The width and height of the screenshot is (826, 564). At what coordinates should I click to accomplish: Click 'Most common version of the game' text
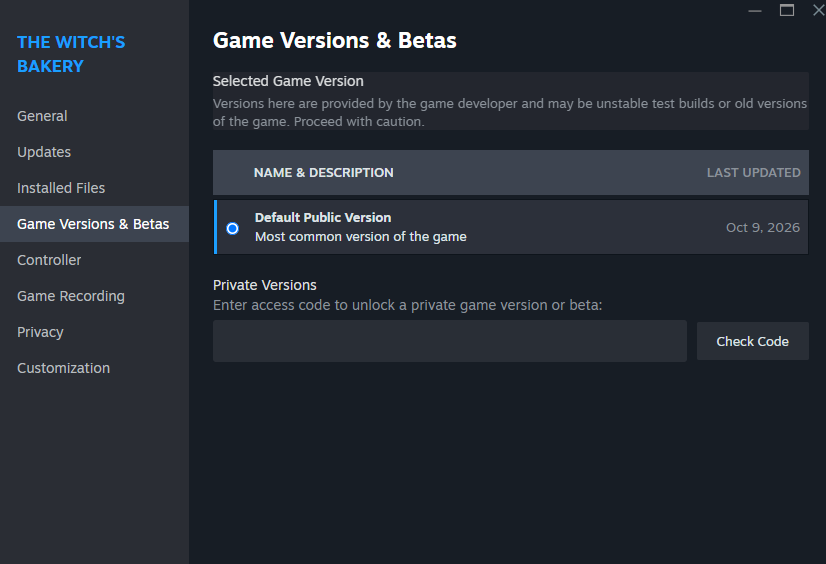click(360, 237)
